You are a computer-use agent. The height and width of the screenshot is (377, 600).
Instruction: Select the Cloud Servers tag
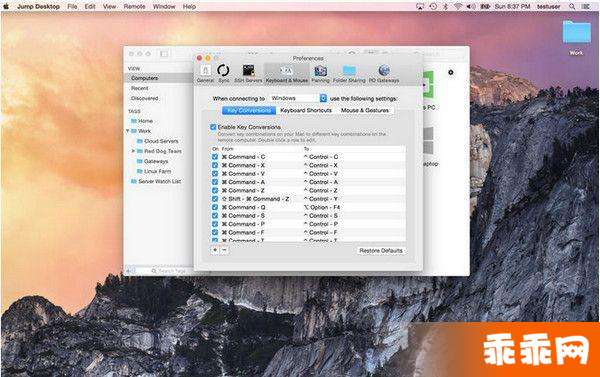pos(161,141)
